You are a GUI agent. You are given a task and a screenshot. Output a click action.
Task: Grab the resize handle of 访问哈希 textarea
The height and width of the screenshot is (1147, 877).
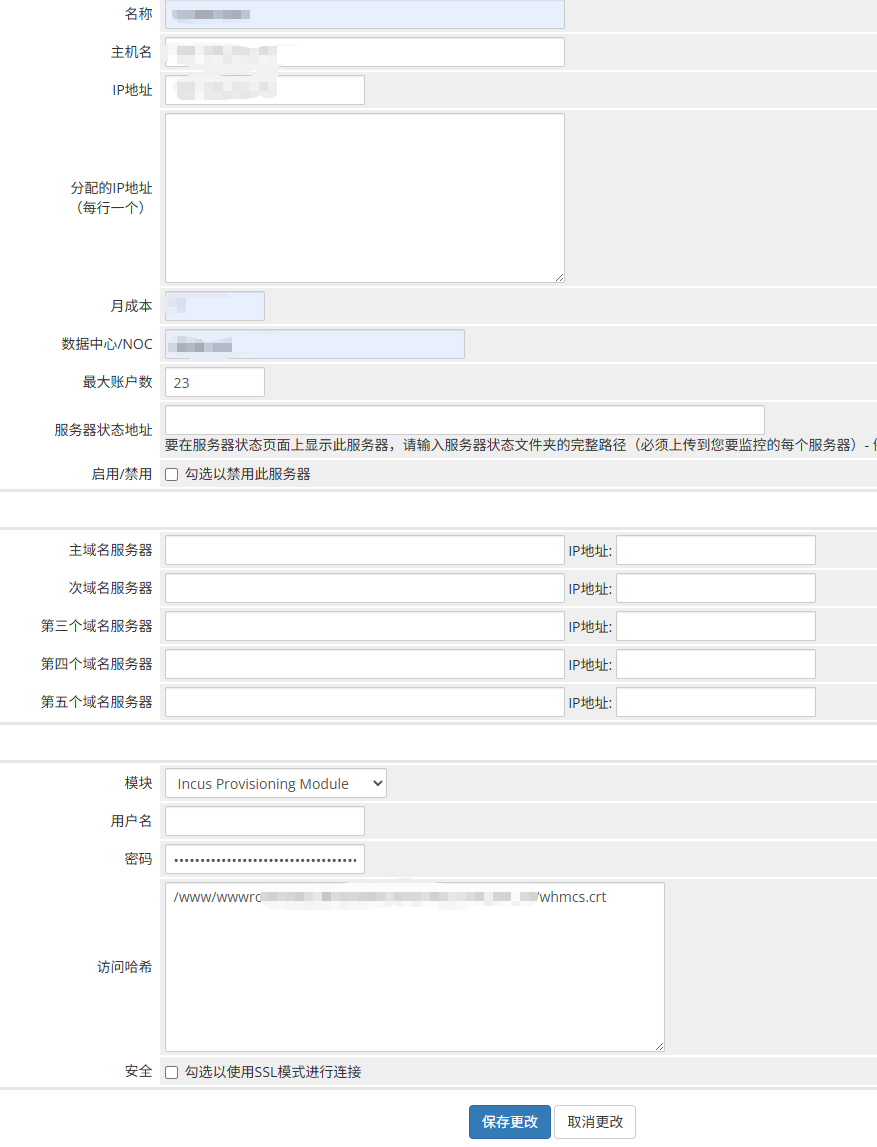click(x=659, y=1047)
